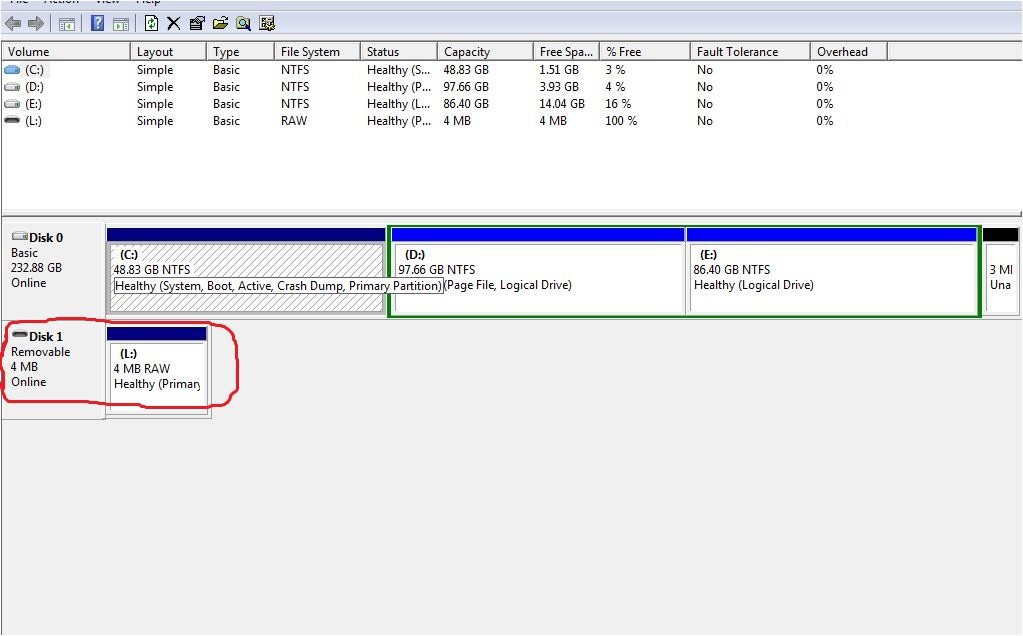The height and width of the screenshot is (636, 1023).
Task: Select the (L:) RAW volume in list
Action: click(x=34, y=121)
